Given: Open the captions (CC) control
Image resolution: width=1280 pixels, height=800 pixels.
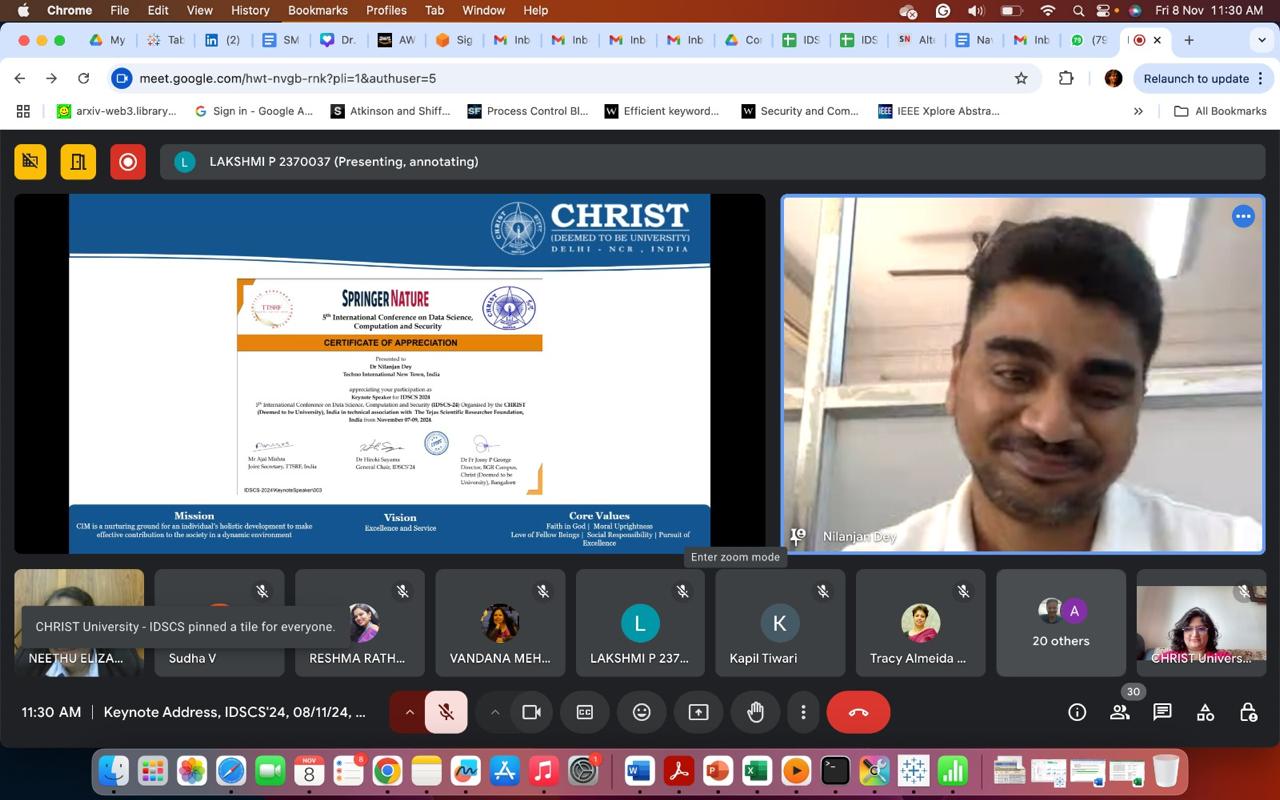Looking at the screenshot, I should [x=585, y=712].
